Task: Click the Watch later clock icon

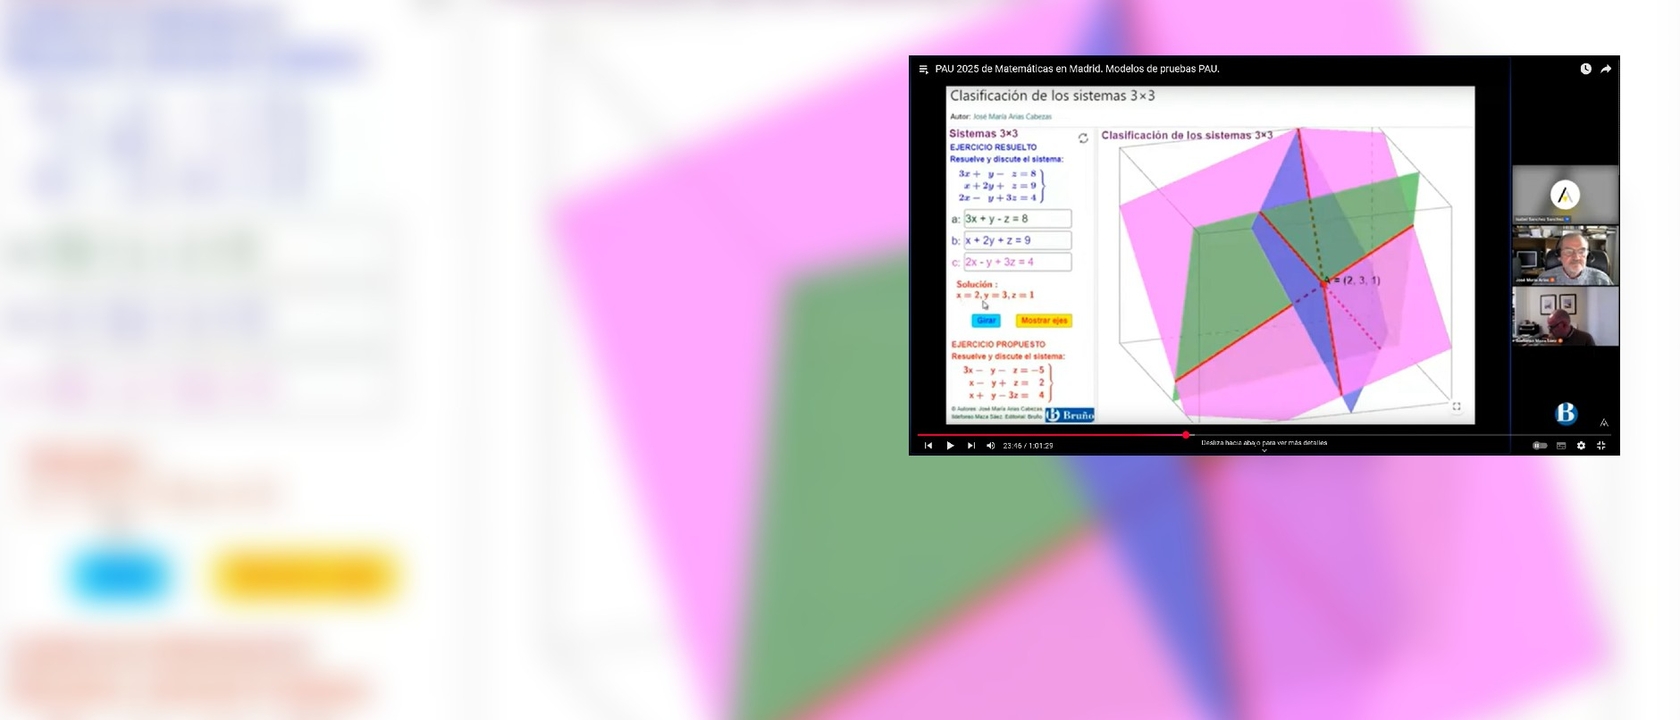Action: pos(1586,69)
